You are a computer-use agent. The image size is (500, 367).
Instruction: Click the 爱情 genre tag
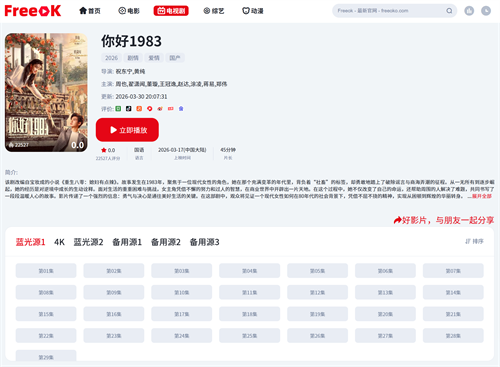pyautogui.click(x=154, y=58)
